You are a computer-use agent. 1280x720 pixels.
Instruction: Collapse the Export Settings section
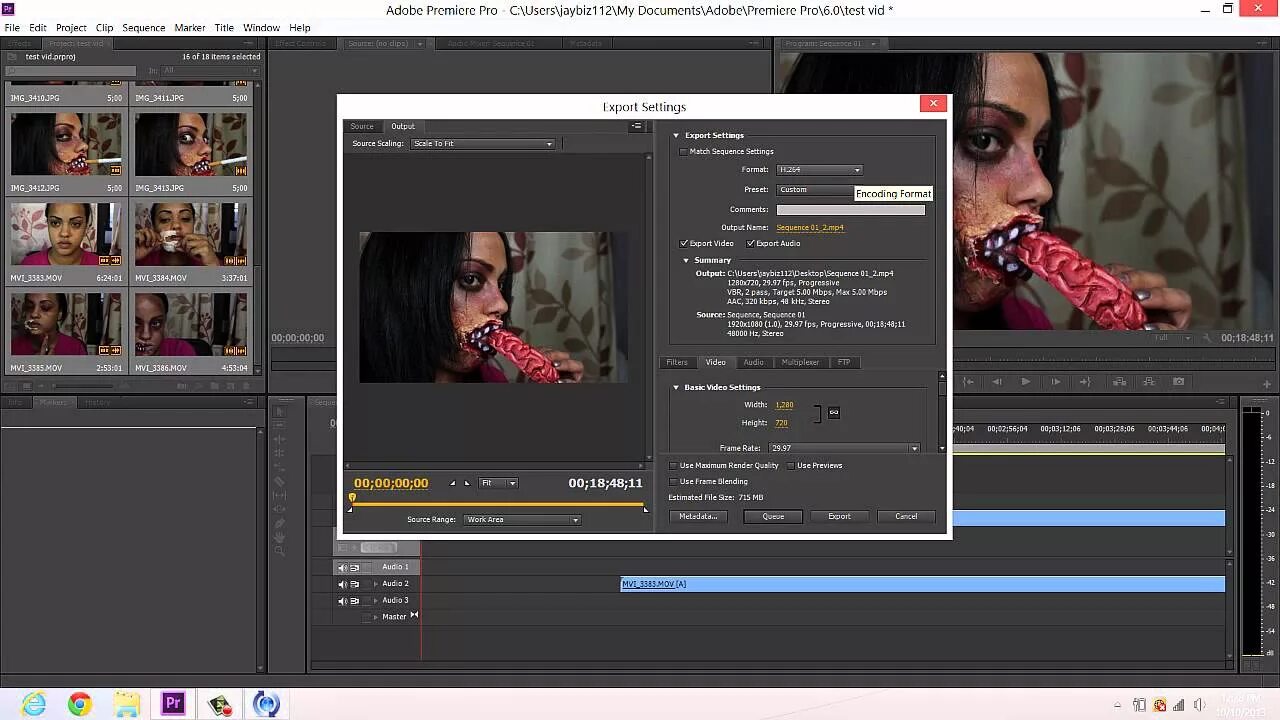(x=676, y=136)
